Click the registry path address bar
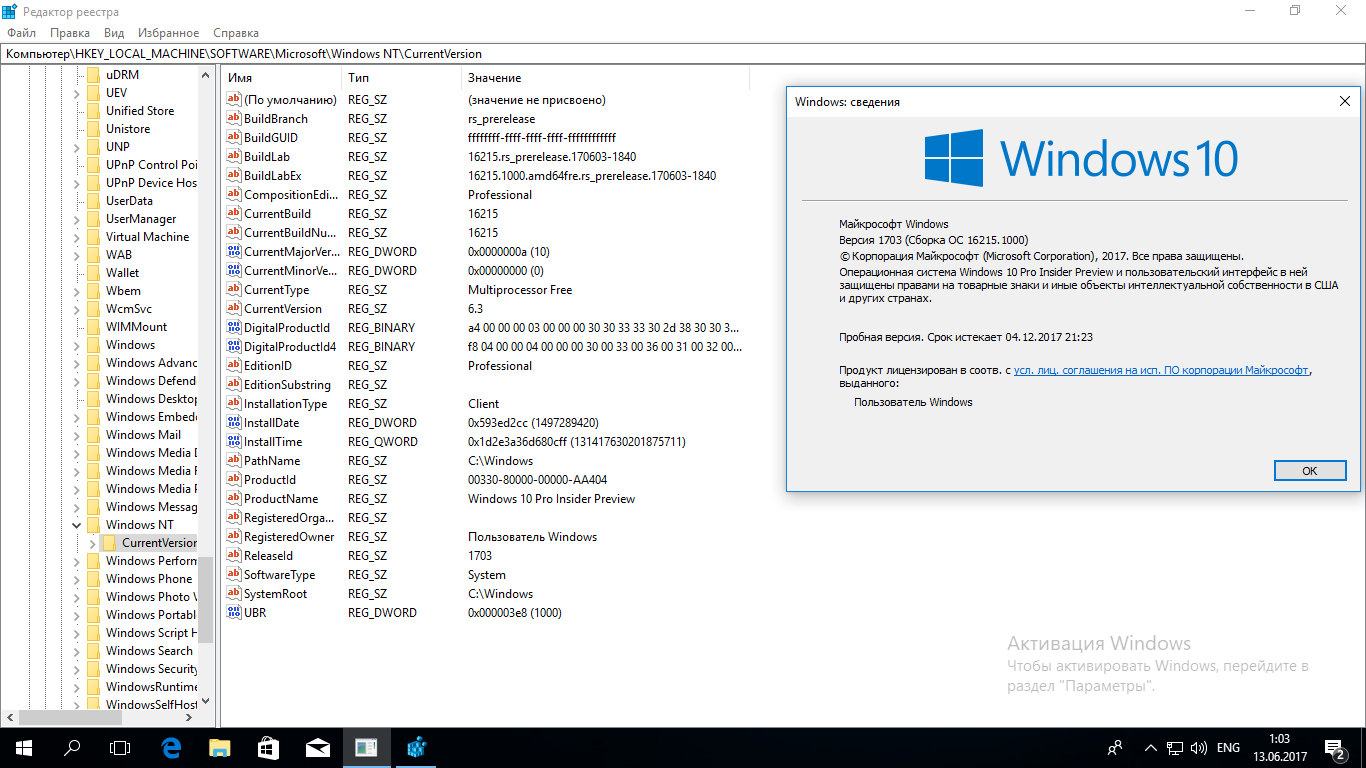Screen dimensions: 1366x768 tap(683, 53)
